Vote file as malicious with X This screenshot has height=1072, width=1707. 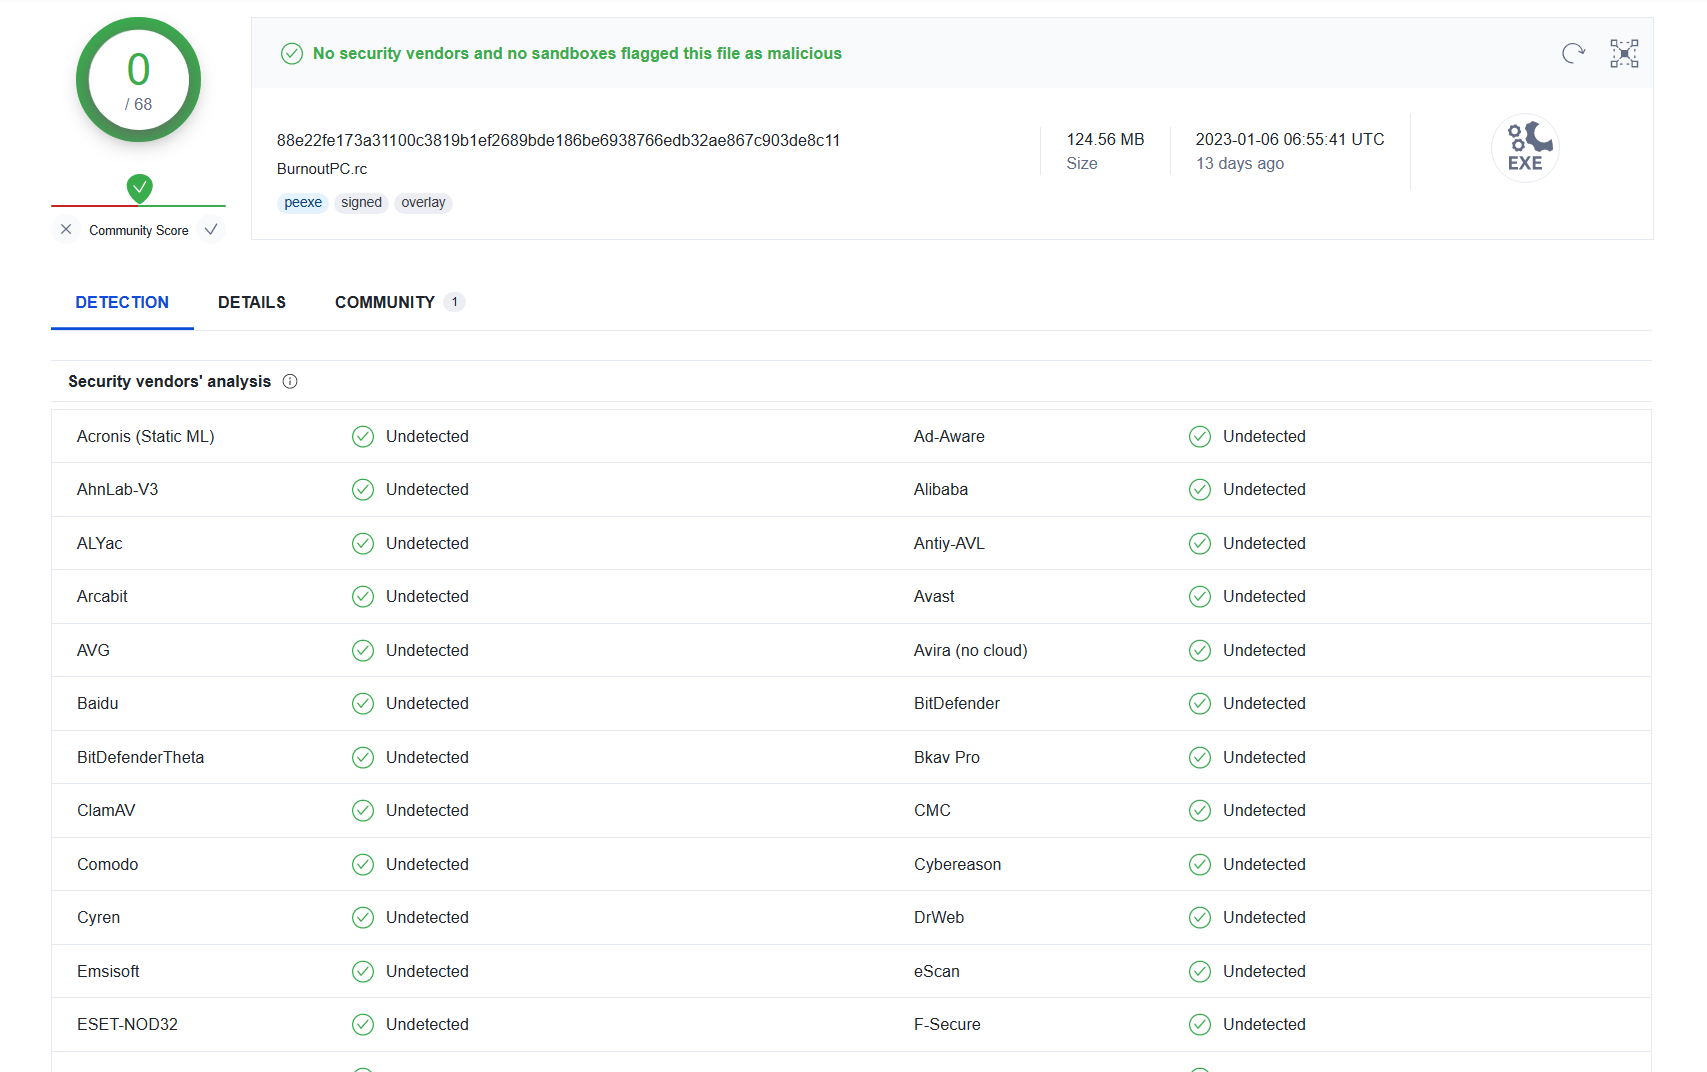point(66,230)
